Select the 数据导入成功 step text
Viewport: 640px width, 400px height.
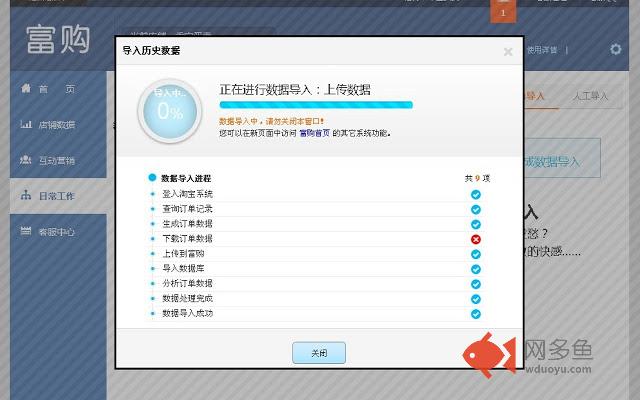pos(187,313)
